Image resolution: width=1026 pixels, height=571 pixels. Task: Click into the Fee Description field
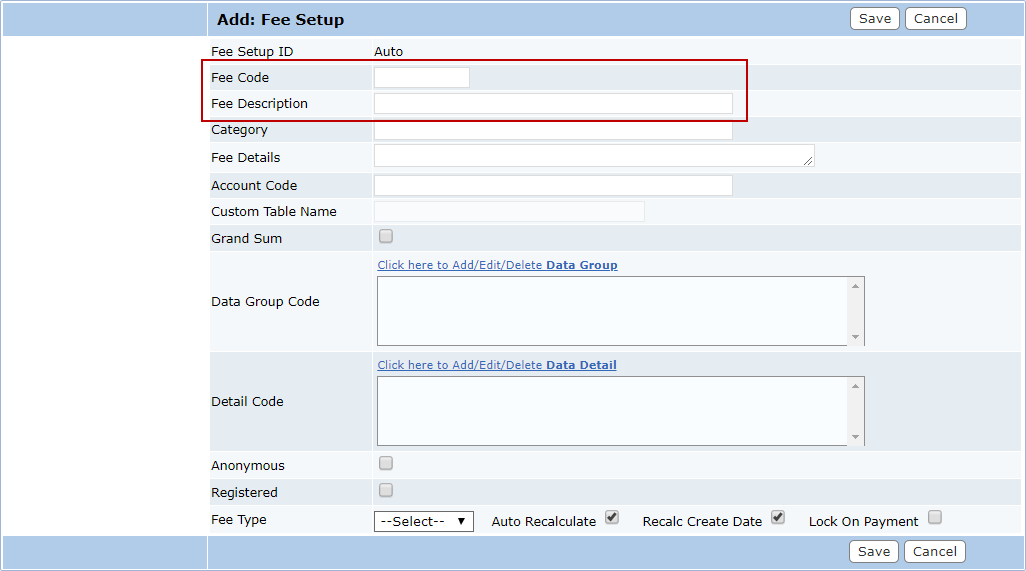click(552, 104)
